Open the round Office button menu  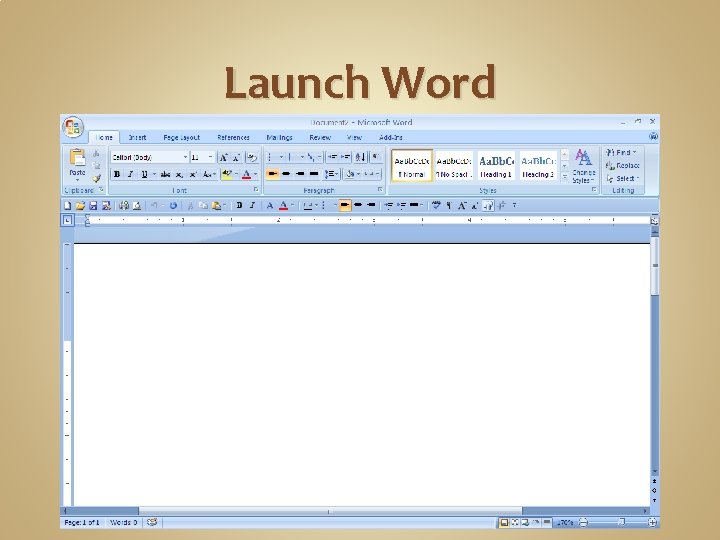73,127
